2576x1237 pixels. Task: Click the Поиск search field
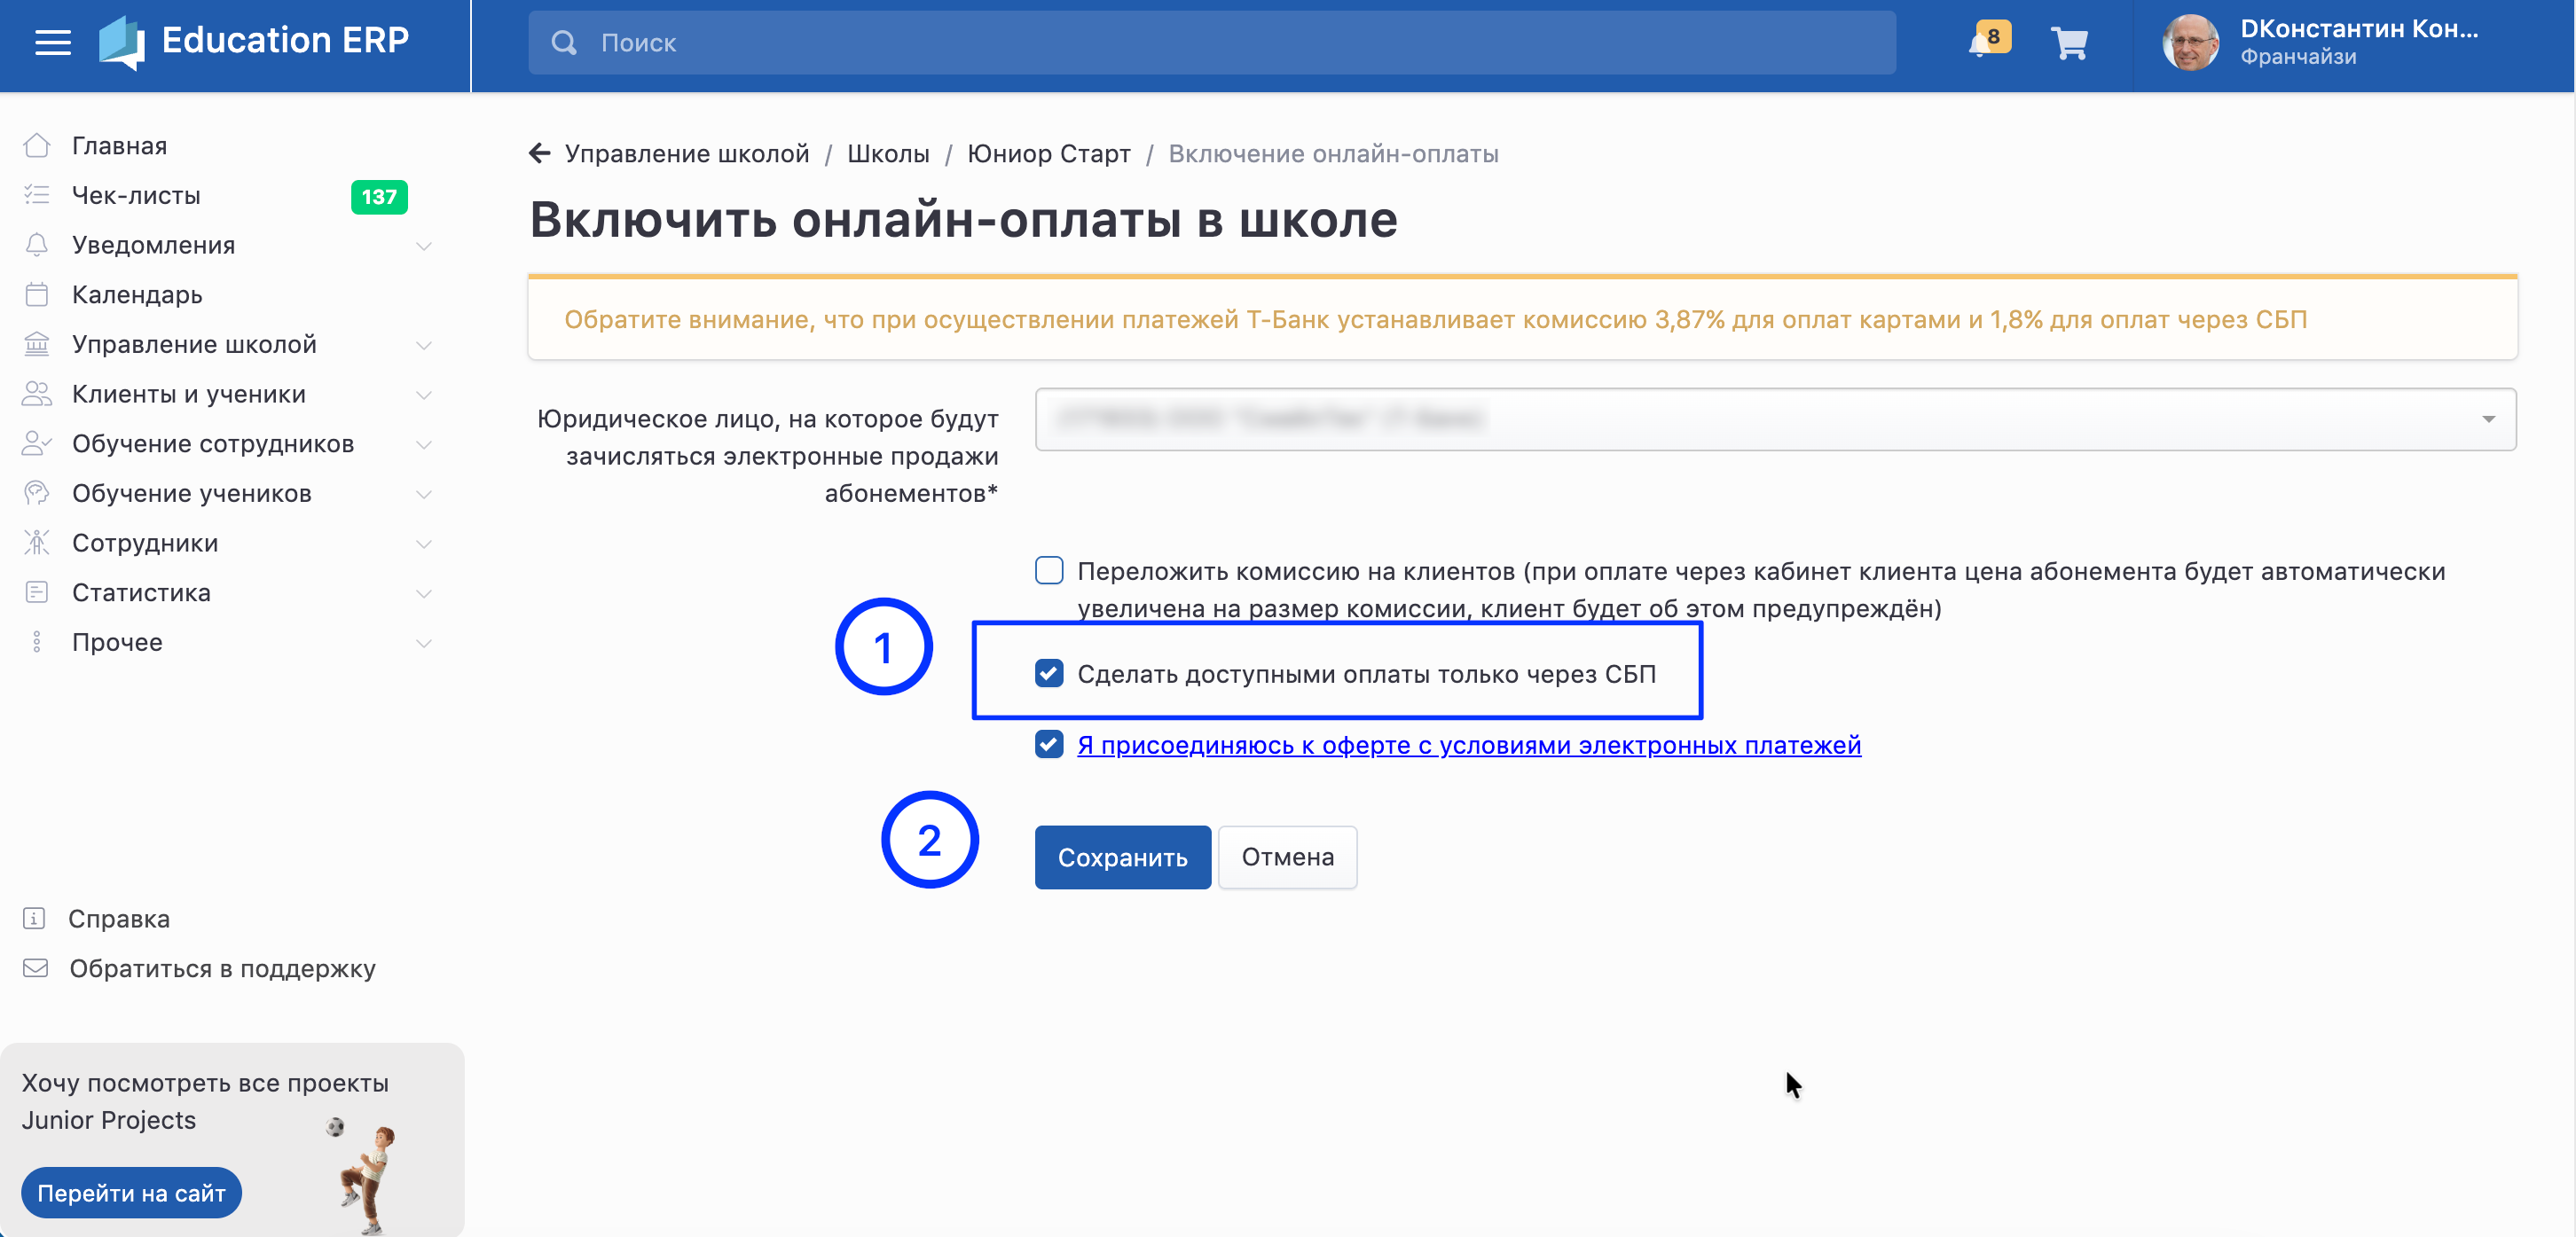(x=1212, y=43)
